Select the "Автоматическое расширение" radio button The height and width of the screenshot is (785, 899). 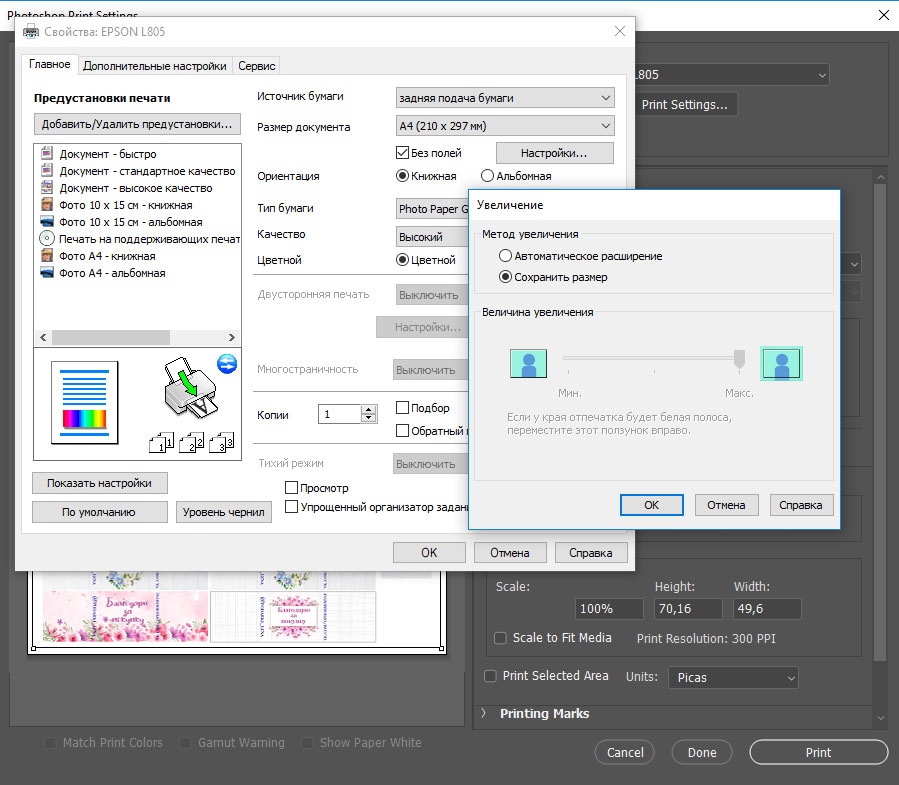click(x=505, y=256)
